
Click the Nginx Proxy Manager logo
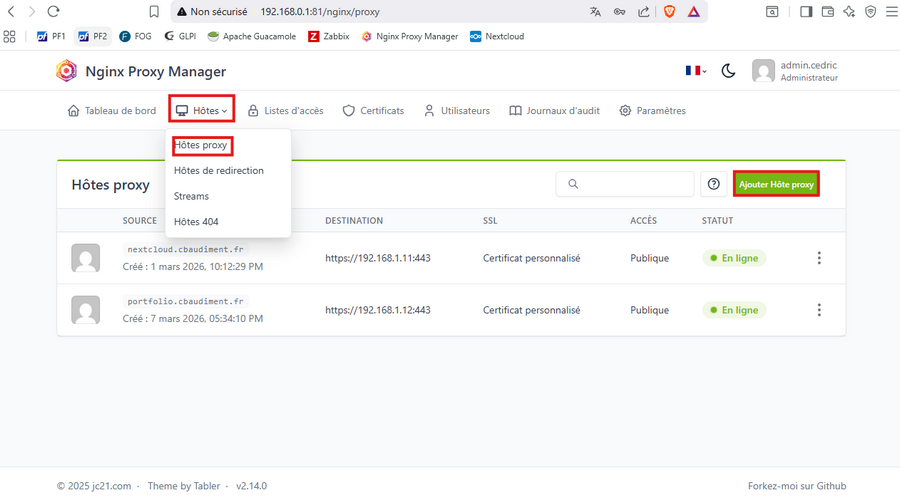point(66,71)
